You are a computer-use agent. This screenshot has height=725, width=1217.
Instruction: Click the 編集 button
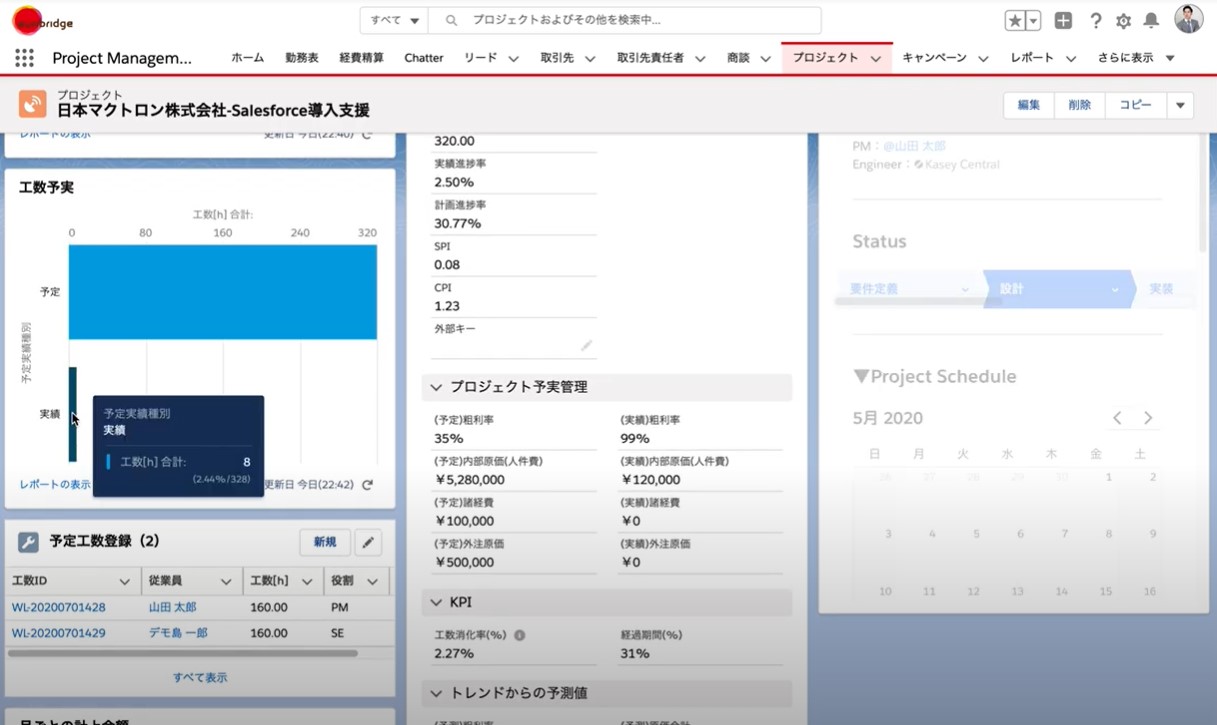click(x=1028, y=105)
